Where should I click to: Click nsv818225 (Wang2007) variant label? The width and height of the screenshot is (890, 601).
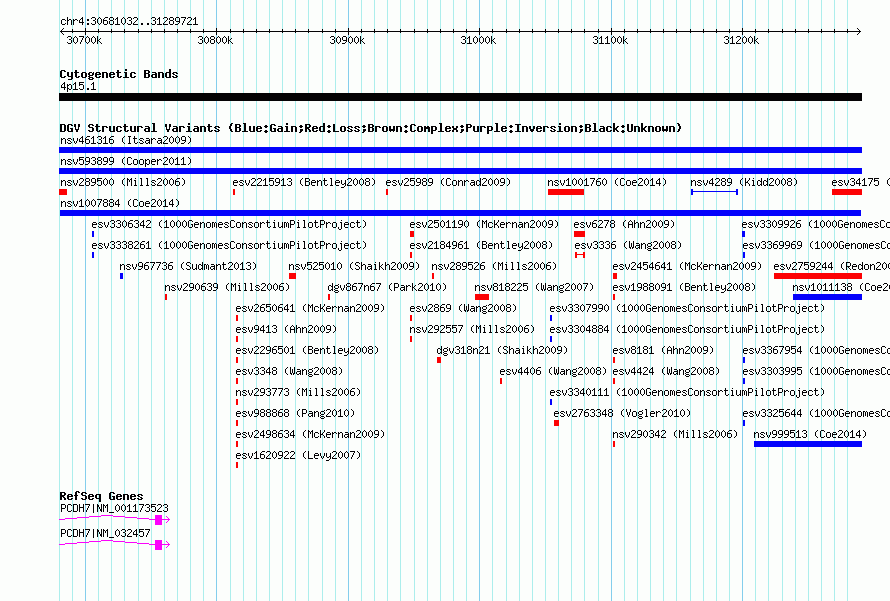pos(534,287)
